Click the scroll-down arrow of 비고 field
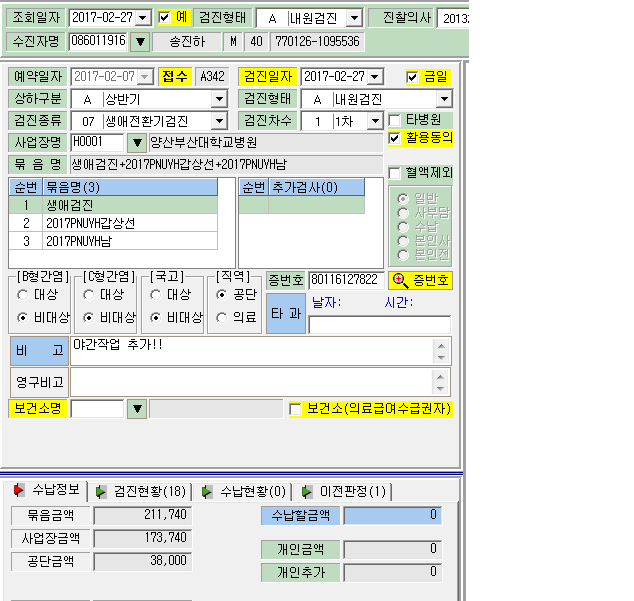The width and height of the screenshot is (634, 601). 441,358
